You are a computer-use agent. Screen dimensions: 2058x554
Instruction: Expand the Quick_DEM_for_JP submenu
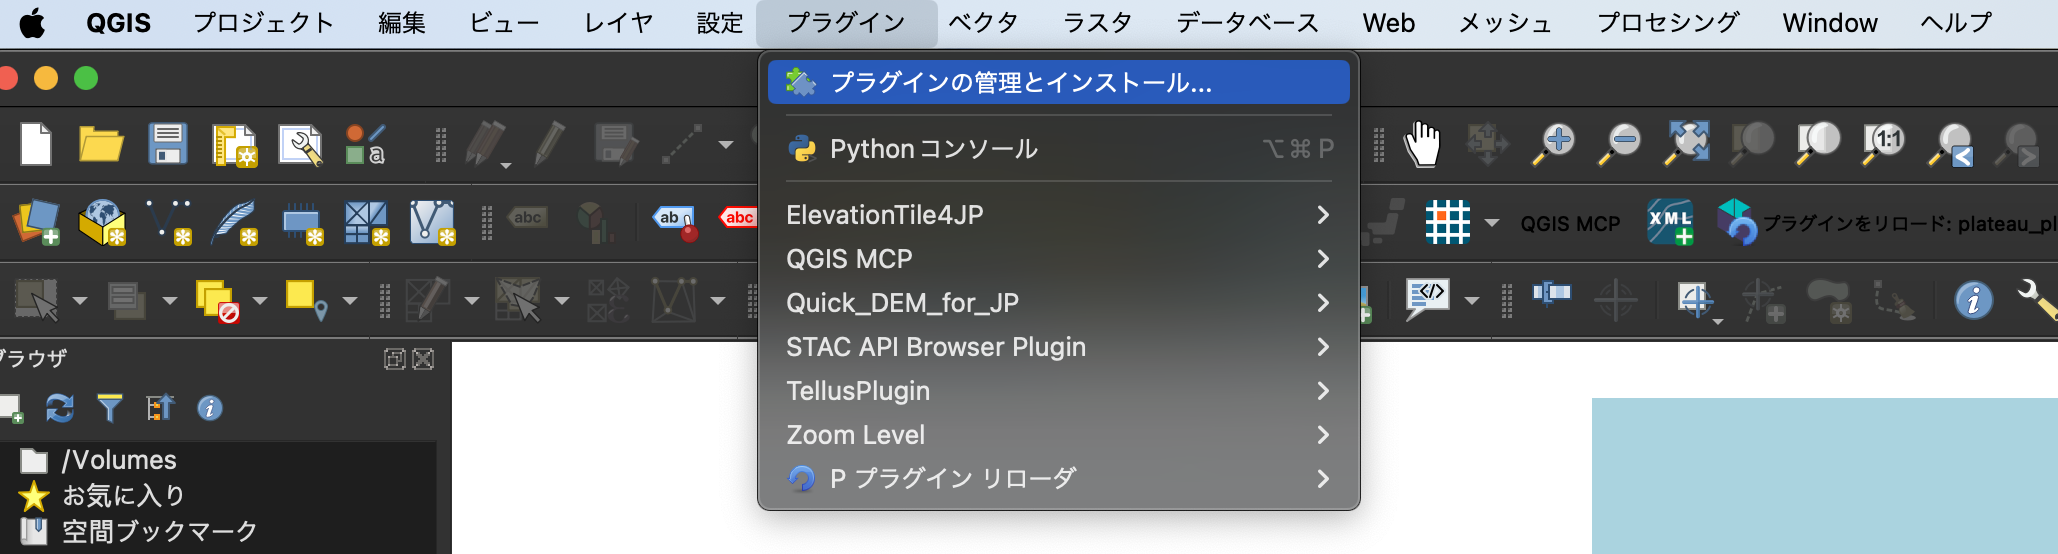(1058, 303)
